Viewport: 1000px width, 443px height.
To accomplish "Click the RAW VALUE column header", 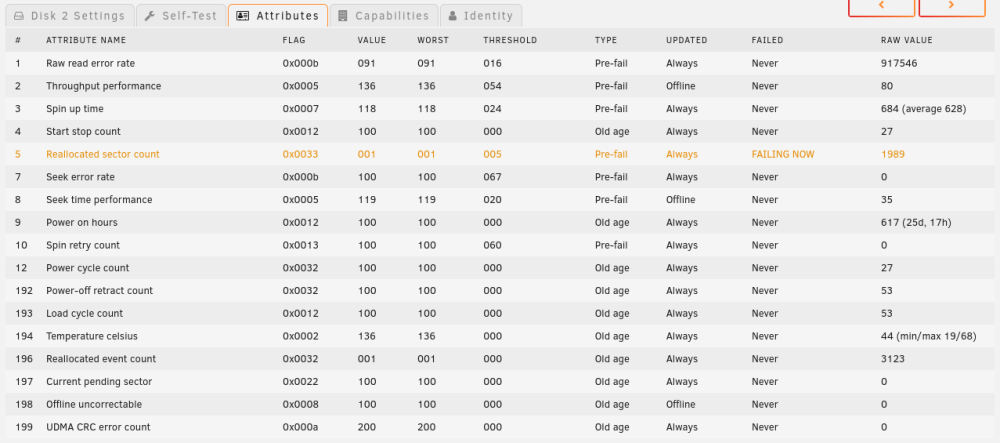I will [907, 40].
